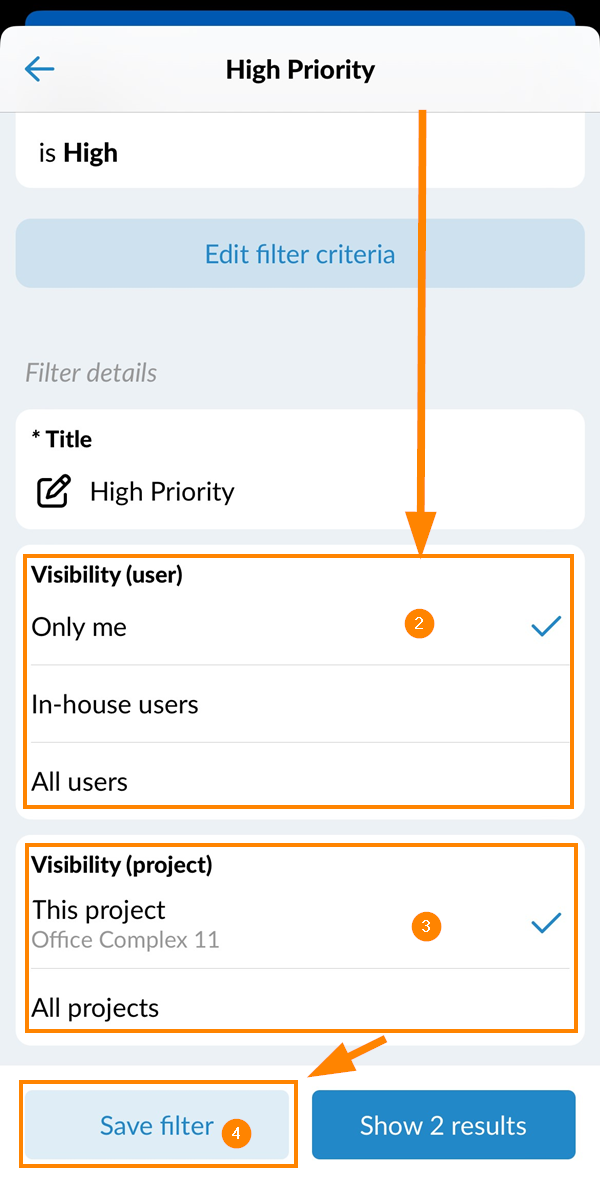This screenshot has height=1181, width=600.
Task: Click the High Priority title text field
Action: tap(162, 492)
